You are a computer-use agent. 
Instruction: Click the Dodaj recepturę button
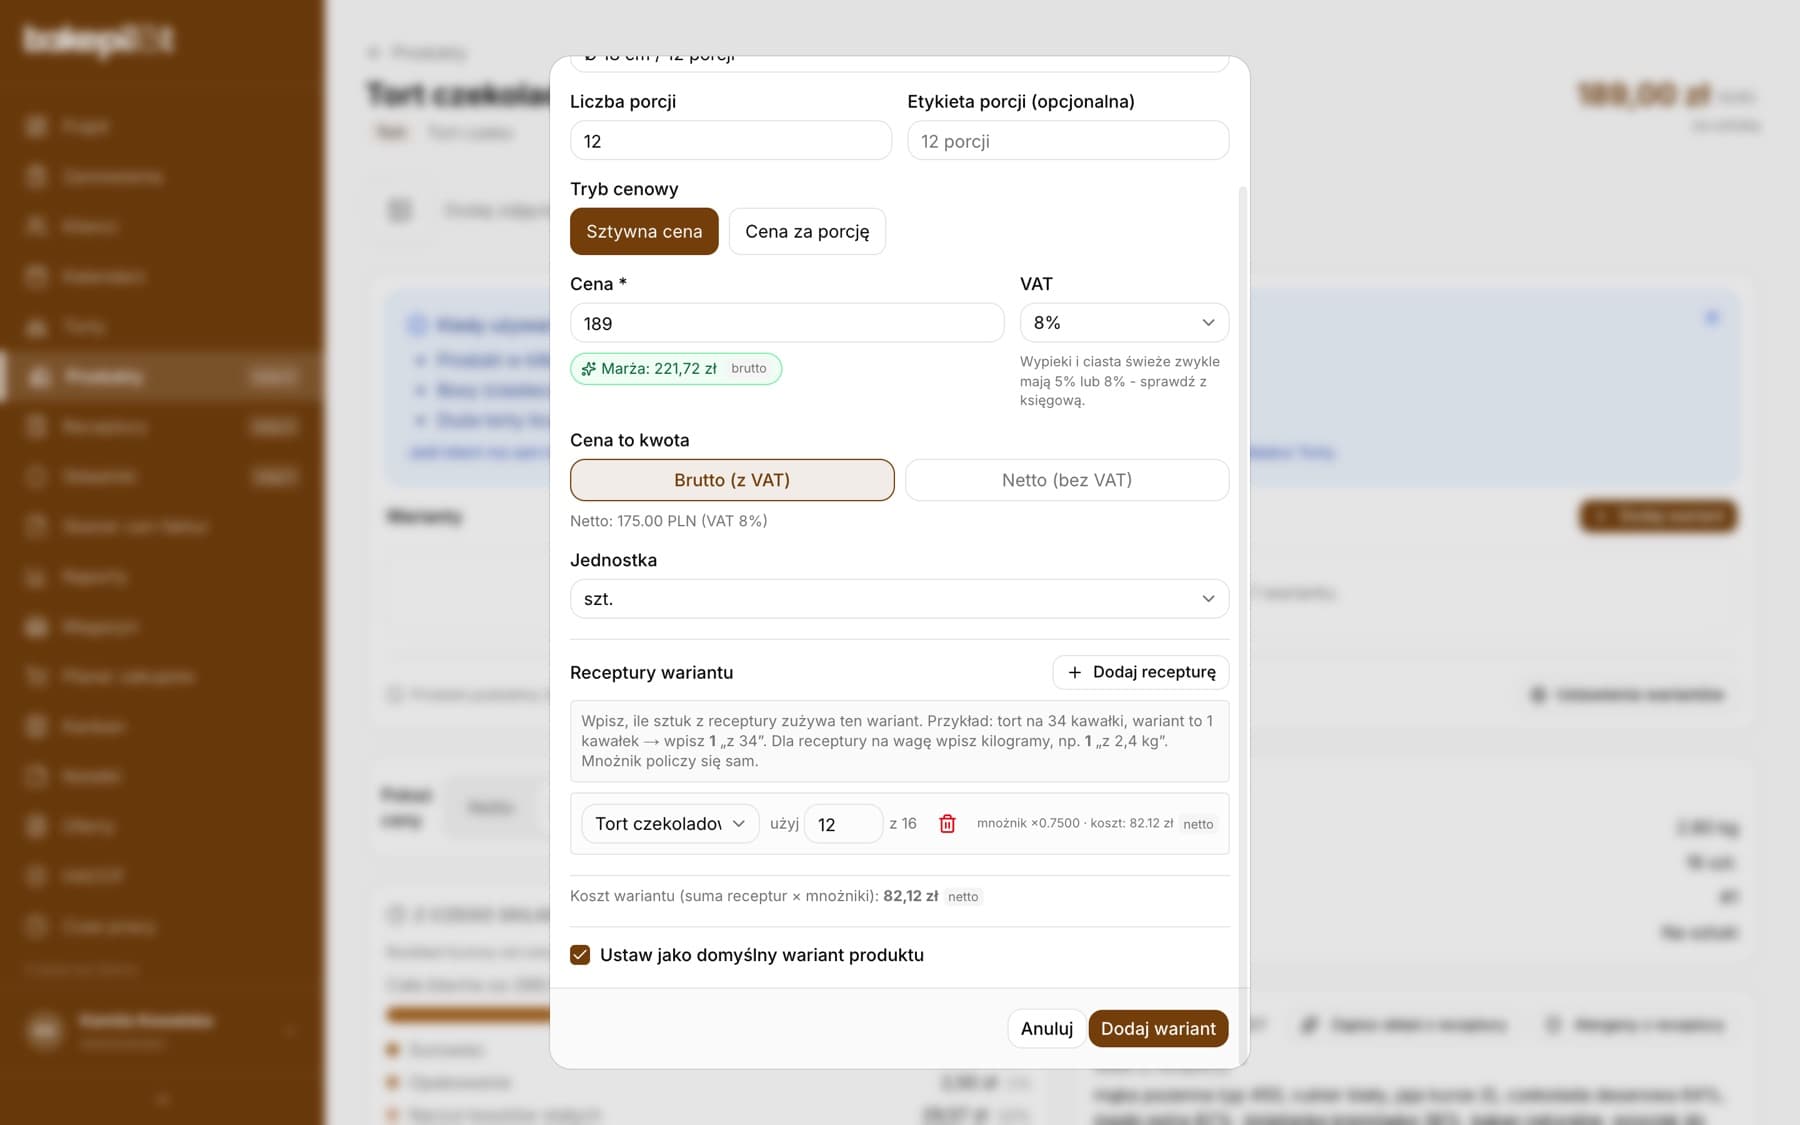pyautogui.click(x=1141, y=673)
